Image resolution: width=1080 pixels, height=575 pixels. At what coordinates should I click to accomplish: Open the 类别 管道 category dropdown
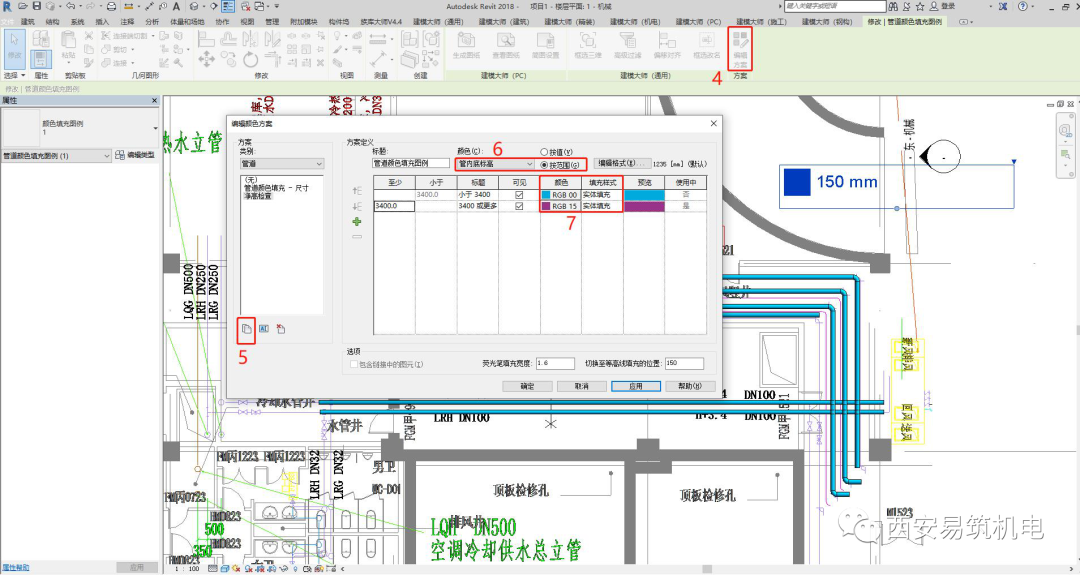[281, 164]
